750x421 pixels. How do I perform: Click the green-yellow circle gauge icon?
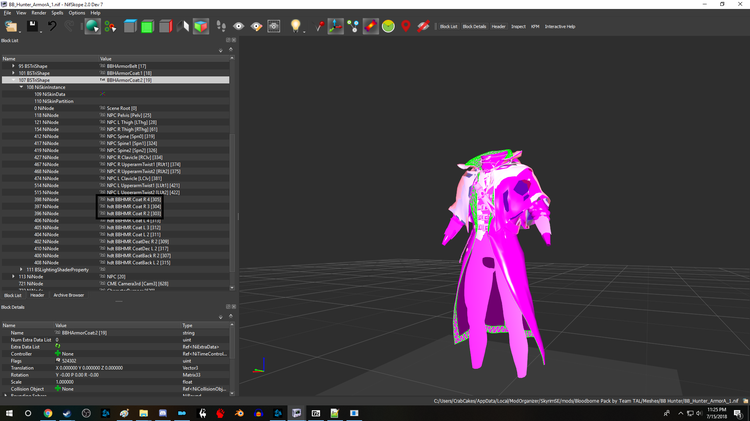coord(388,26)
